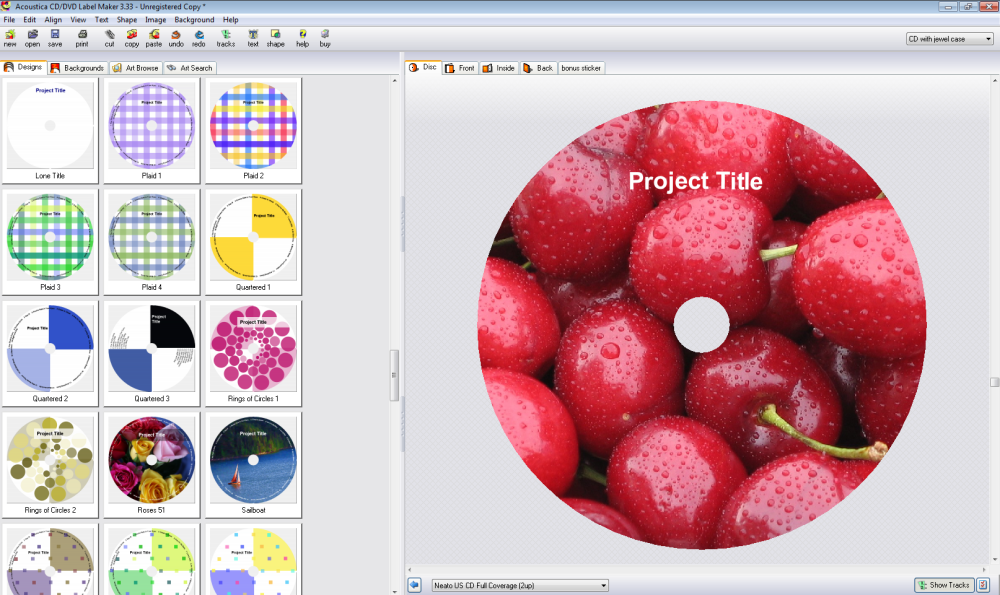Switch to the Art Browse tab
1000x595 pixels.
coord(135,68)
